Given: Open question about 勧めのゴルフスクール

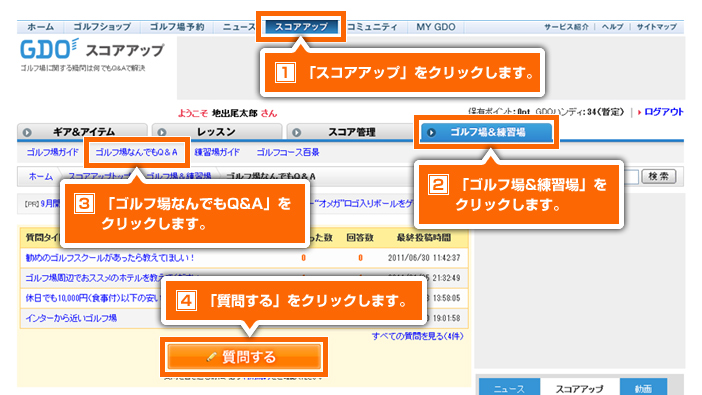Looking at the screenshot, I should click(x=110, y=258).
